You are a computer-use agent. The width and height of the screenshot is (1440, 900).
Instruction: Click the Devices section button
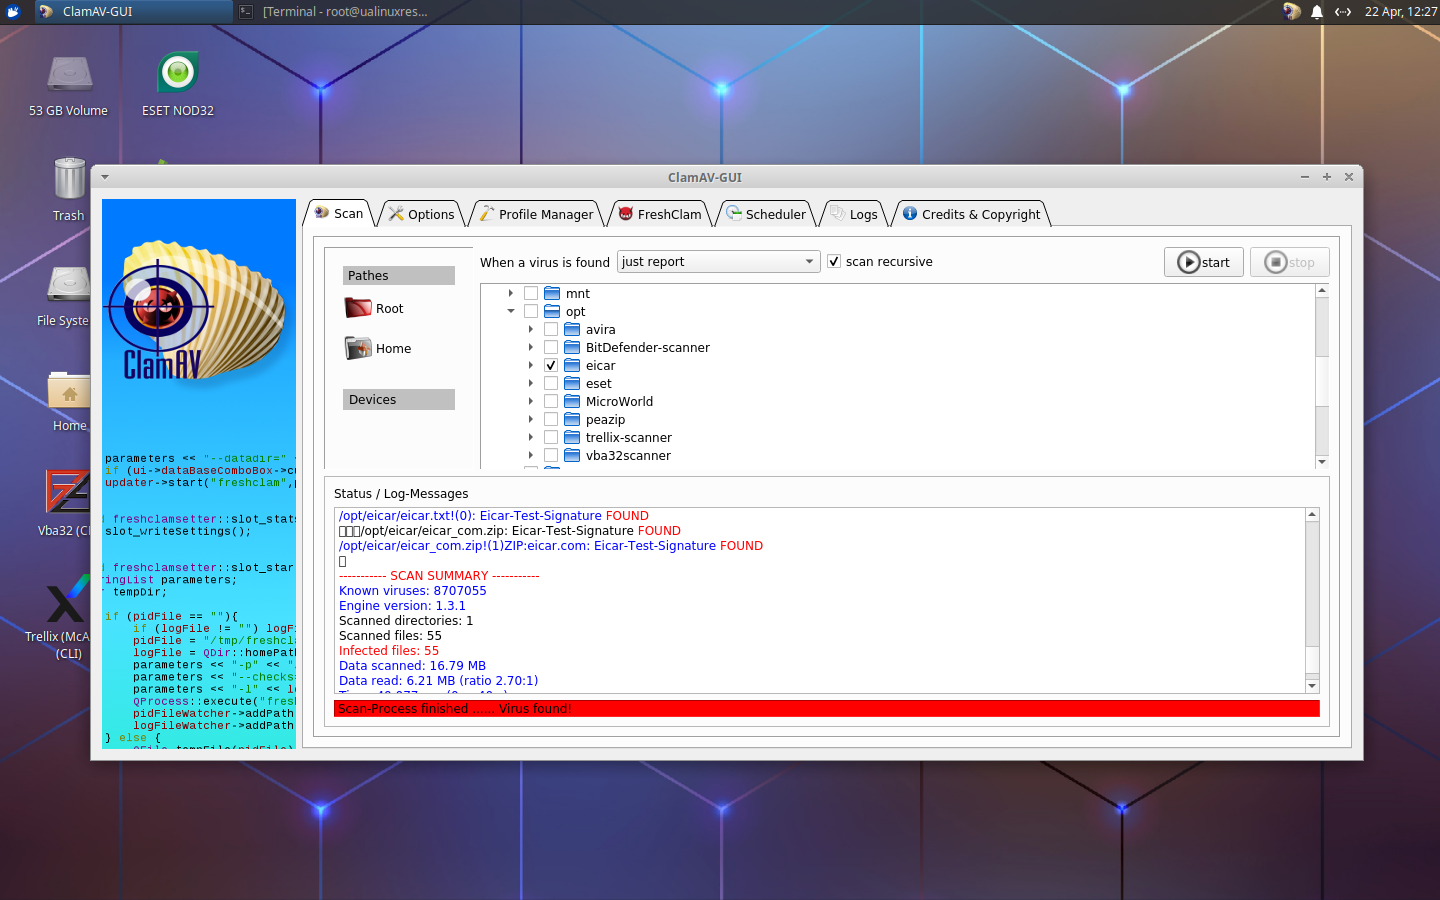398,399
